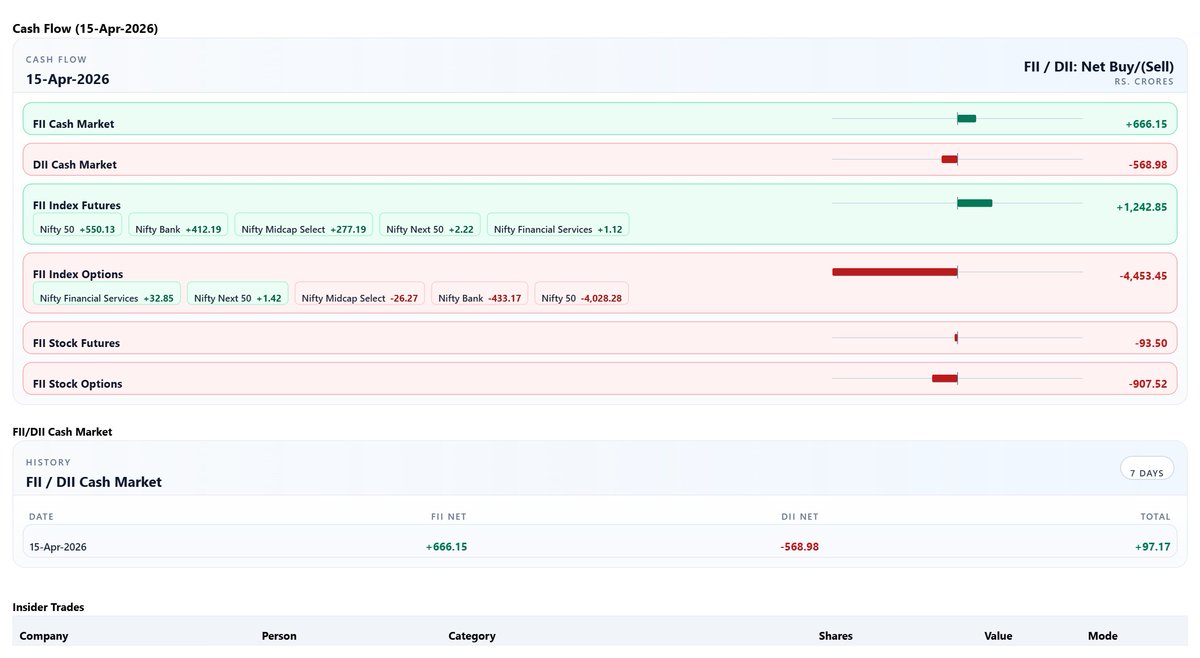This screenshot has height=658, width=1200.
Task: Click the 15-Apr-2026 cash flow card date
Action: click(x=67, y=79)
